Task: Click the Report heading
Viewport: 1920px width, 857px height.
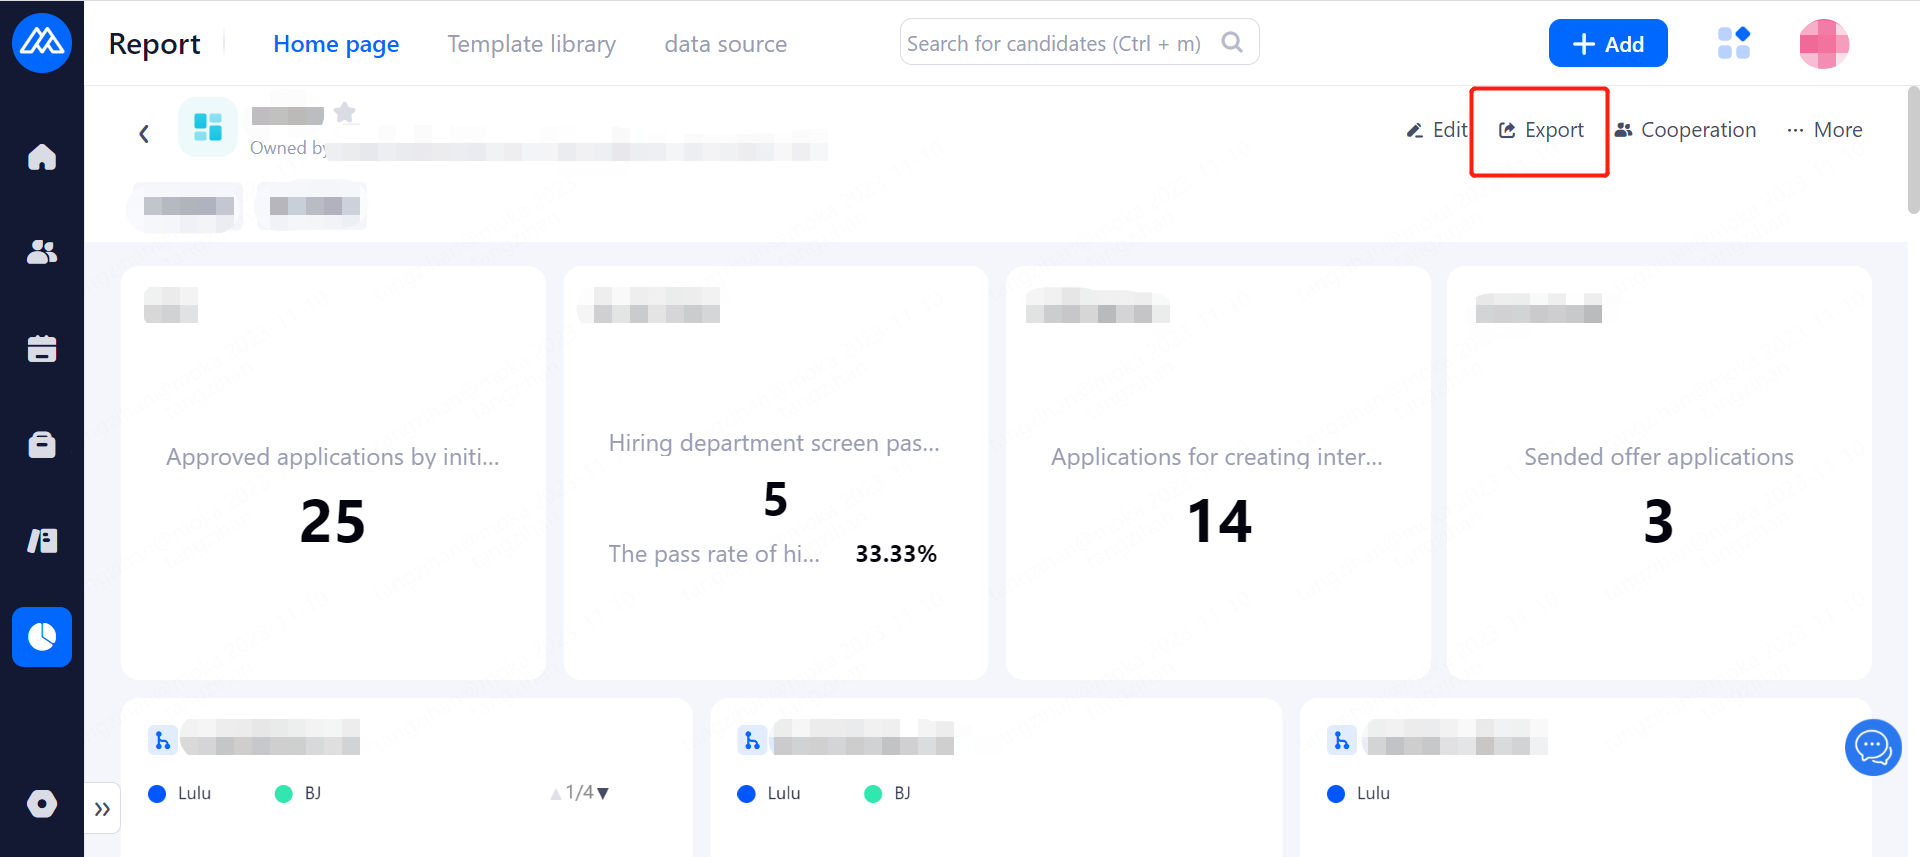Action: 154,44
